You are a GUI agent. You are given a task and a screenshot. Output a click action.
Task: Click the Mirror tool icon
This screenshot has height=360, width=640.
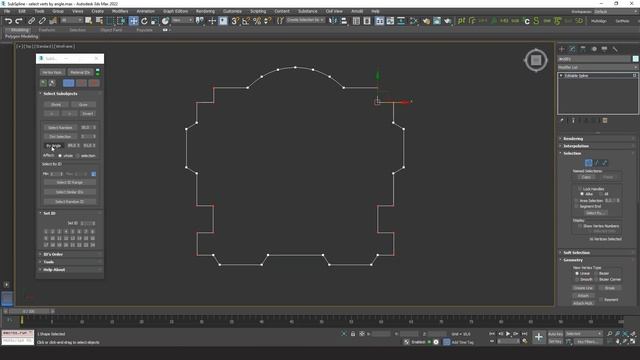point(333,21)
